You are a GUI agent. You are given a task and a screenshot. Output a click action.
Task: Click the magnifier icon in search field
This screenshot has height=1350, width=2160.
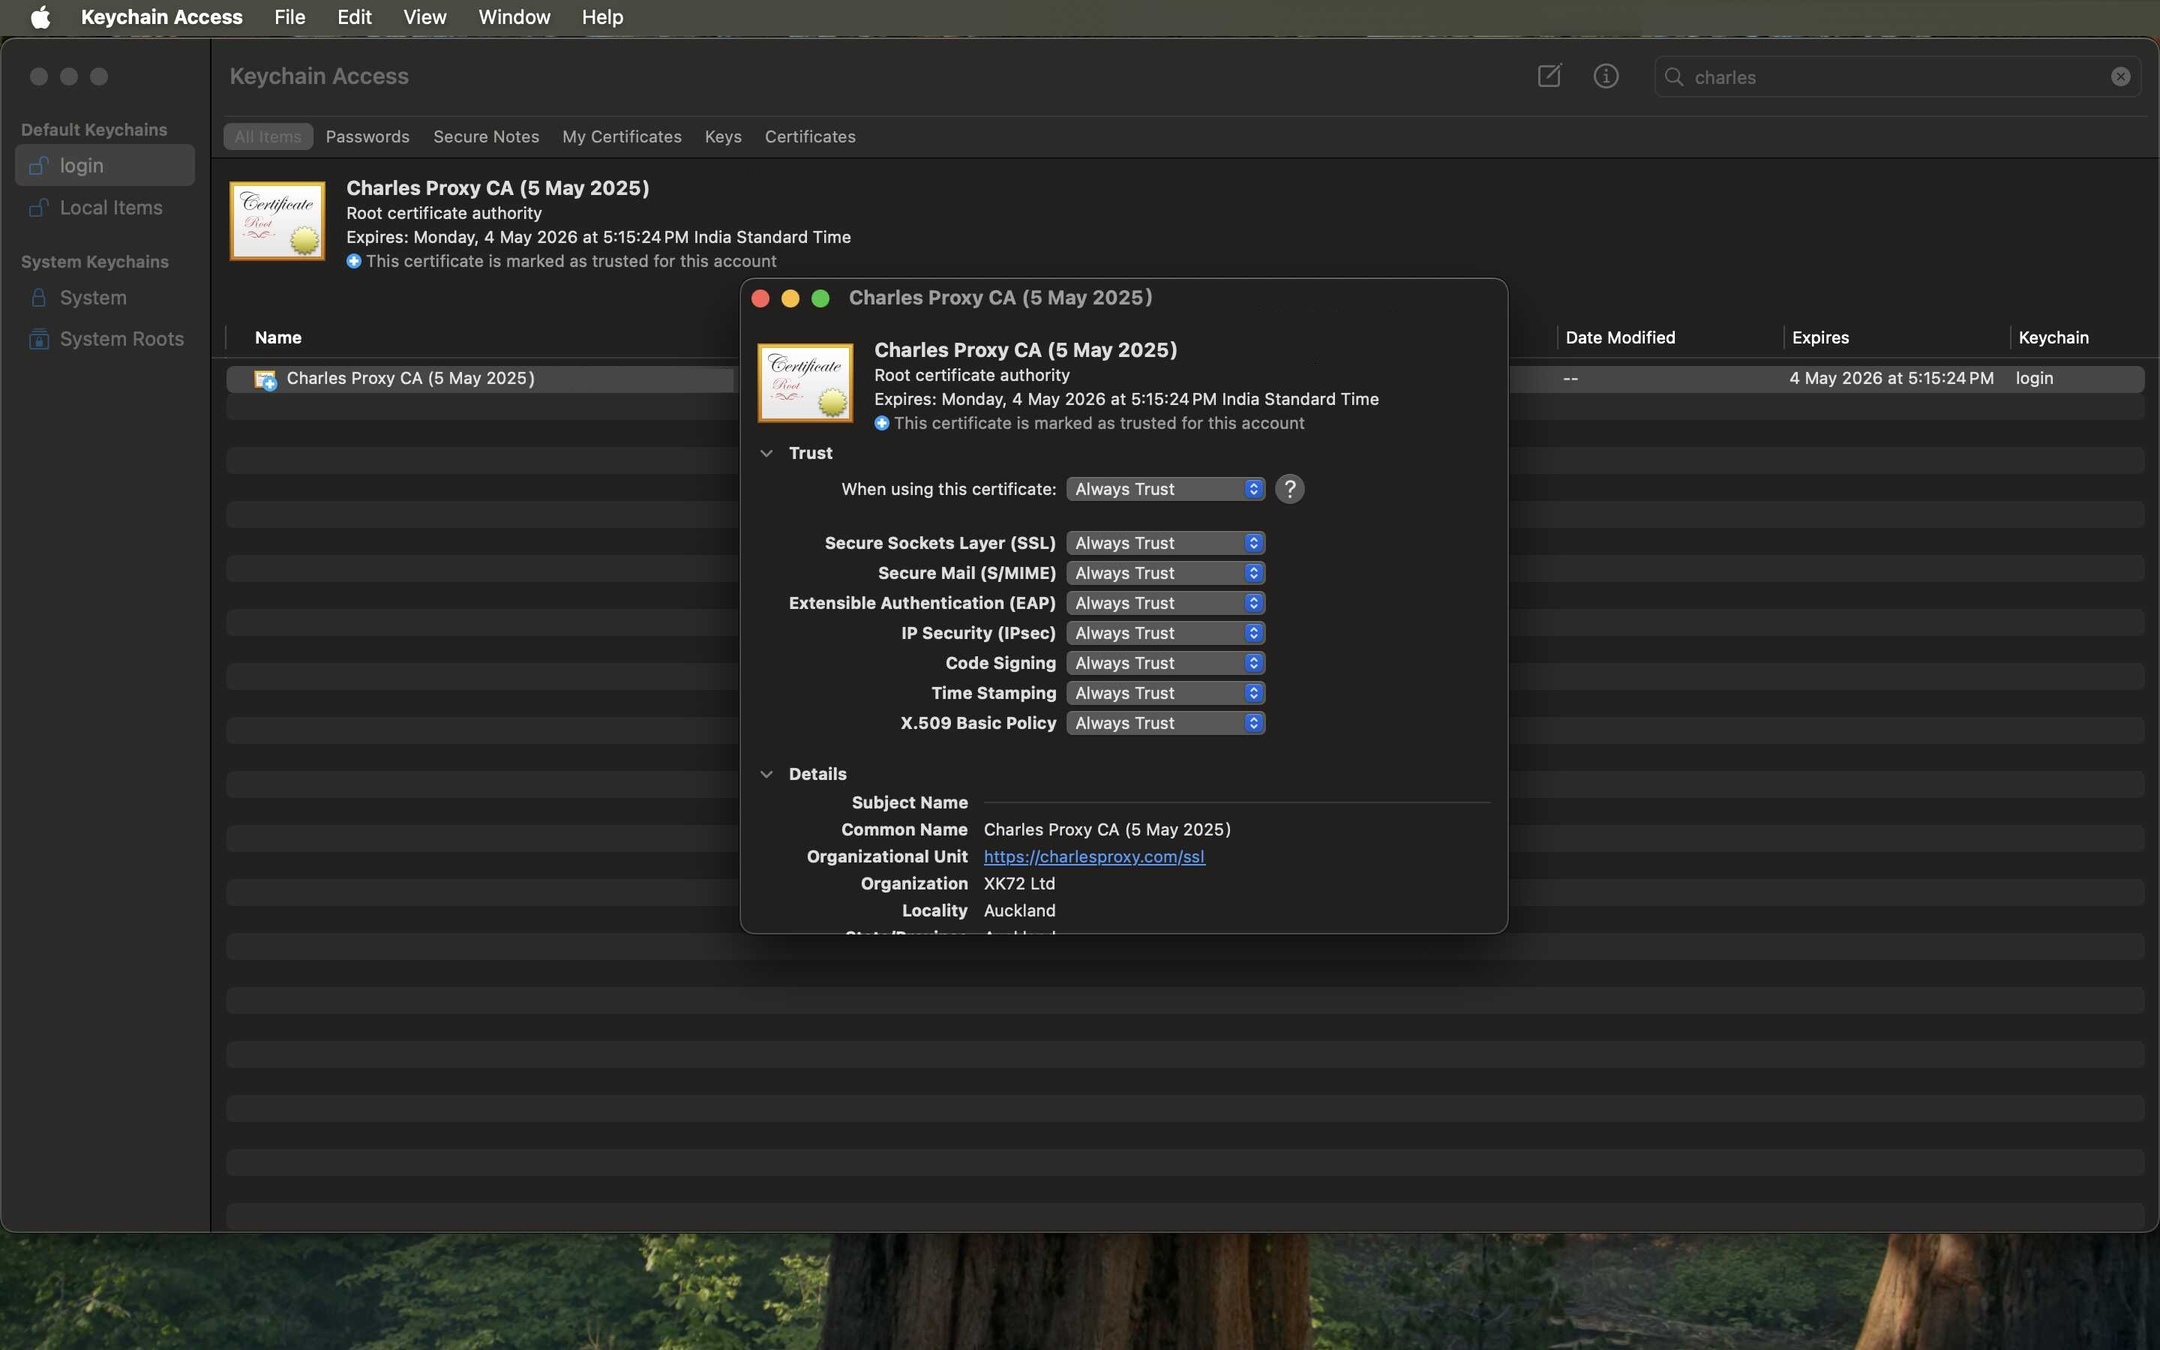pyautogui.click(x=1674, y=77)
